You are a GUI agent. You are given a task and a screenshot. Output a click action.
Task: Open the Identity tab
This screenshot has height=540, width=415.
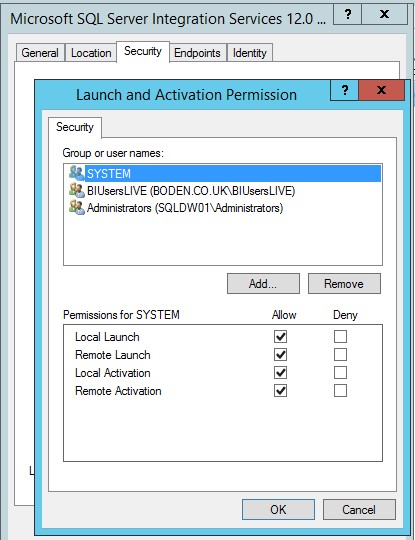tap(250, 53)
